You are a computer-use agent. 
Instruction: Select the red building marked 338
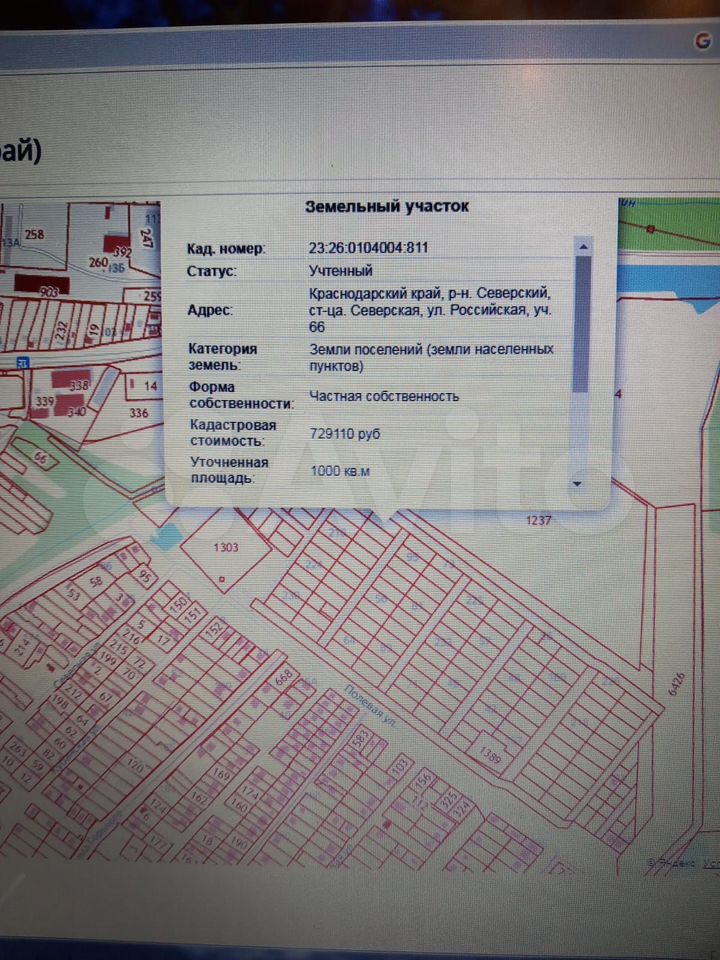(x=80, y=384)
